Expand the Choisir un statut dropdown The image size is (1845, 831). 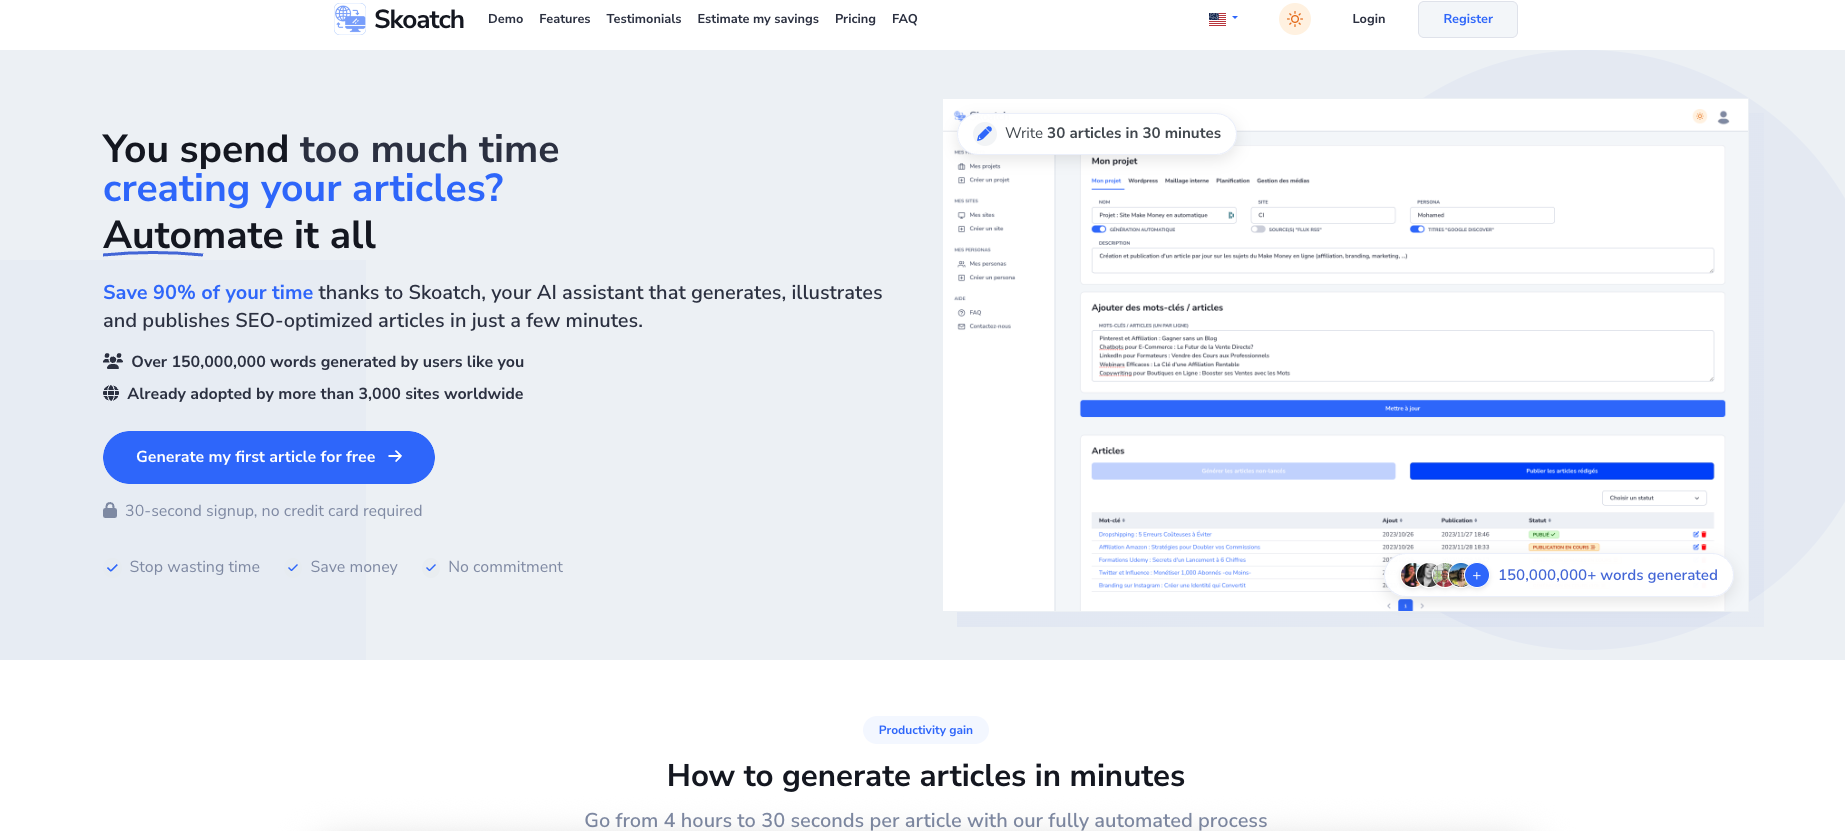click(x=1653, y=498)
